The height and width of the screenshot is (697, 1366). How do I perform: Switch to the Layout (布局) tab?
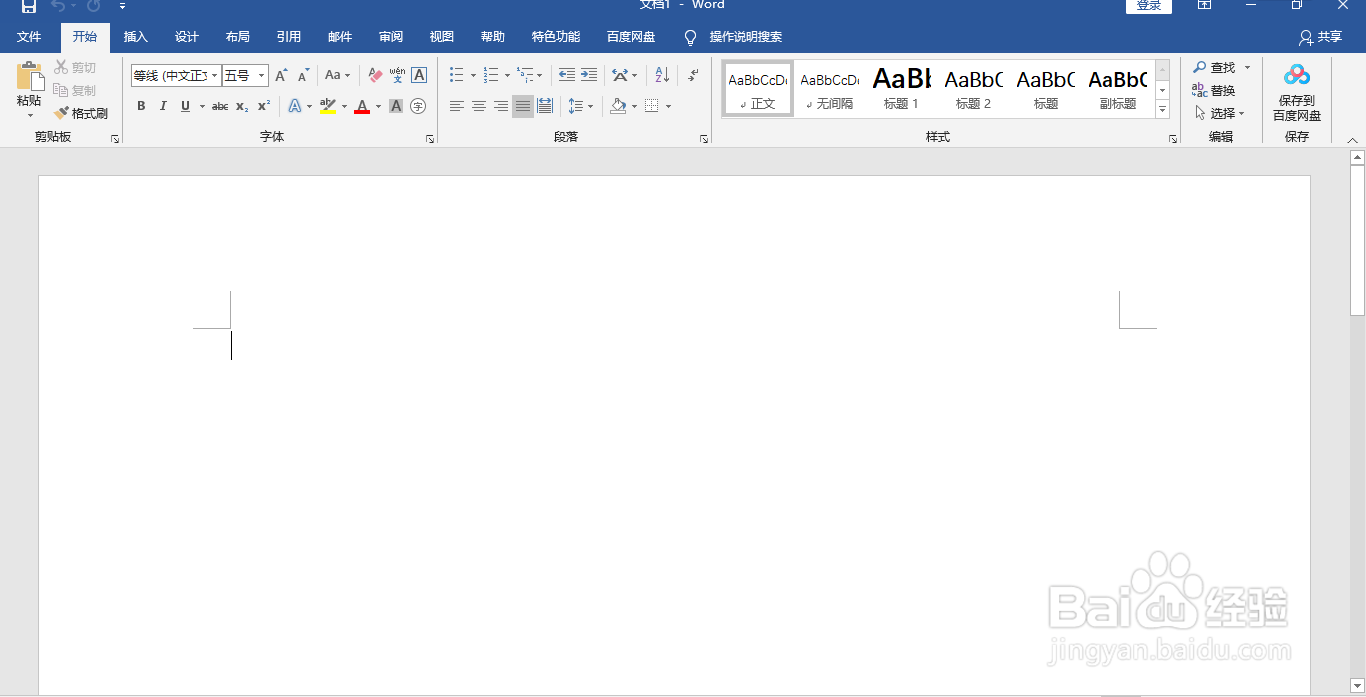[238, 37]
